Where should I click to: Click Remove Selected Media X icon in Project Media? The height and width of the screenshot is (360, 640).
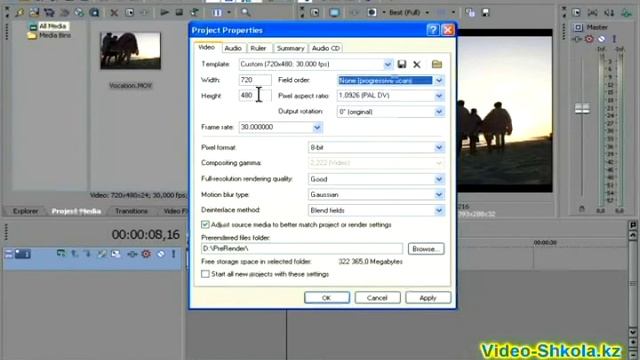[x=114, y=13]
